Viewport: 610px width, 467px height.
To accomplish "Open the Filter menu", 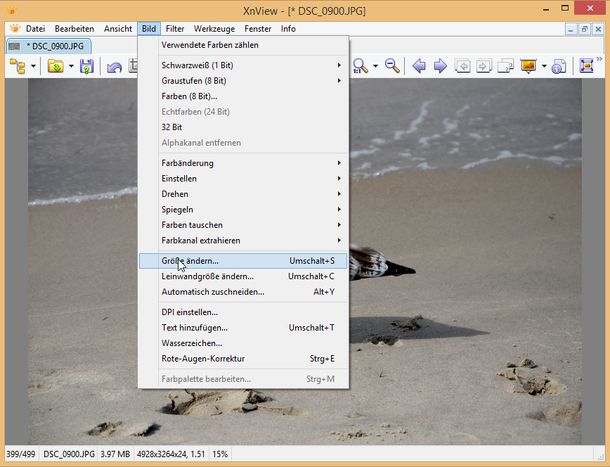I will pos(175,28).
